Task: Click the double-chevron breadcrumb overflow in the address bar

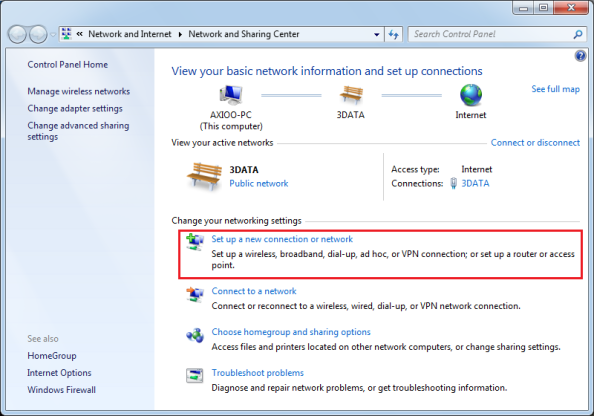Action: pos(80,34)
